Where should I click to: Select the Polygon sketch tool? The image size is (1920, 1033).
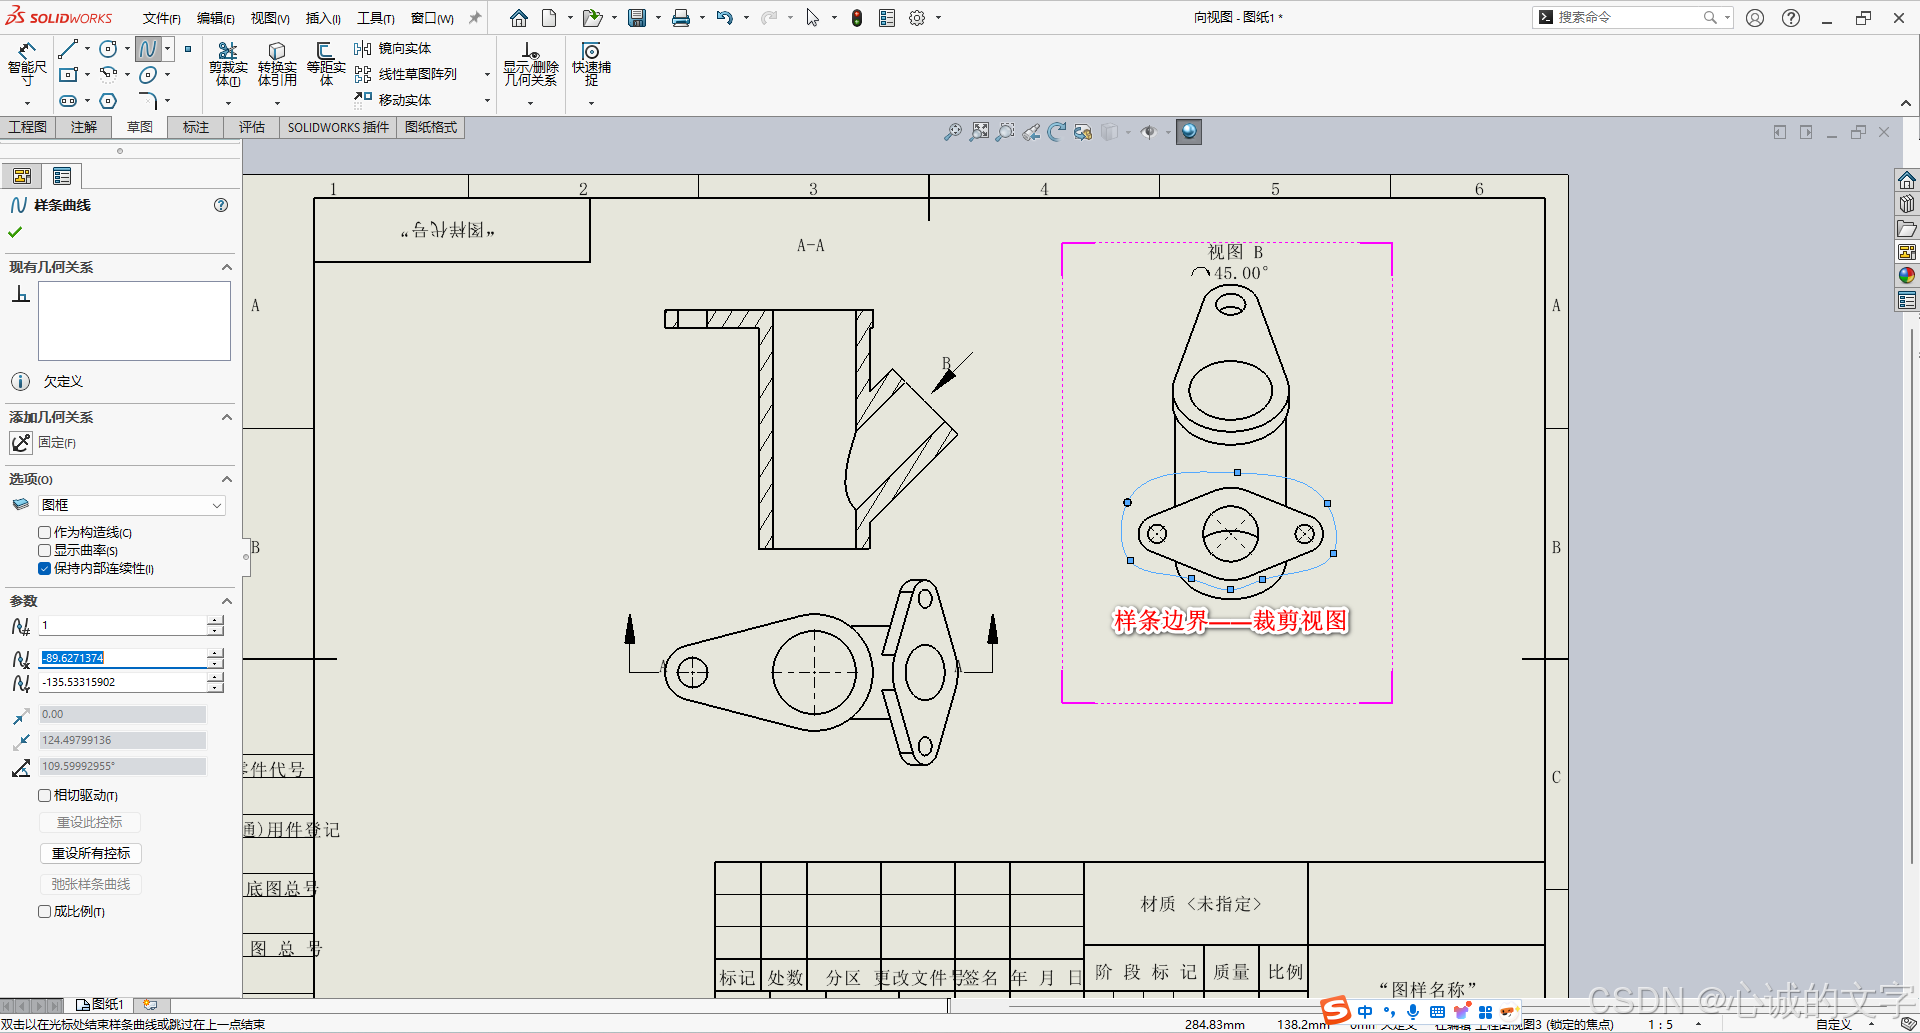coord(108,101)
